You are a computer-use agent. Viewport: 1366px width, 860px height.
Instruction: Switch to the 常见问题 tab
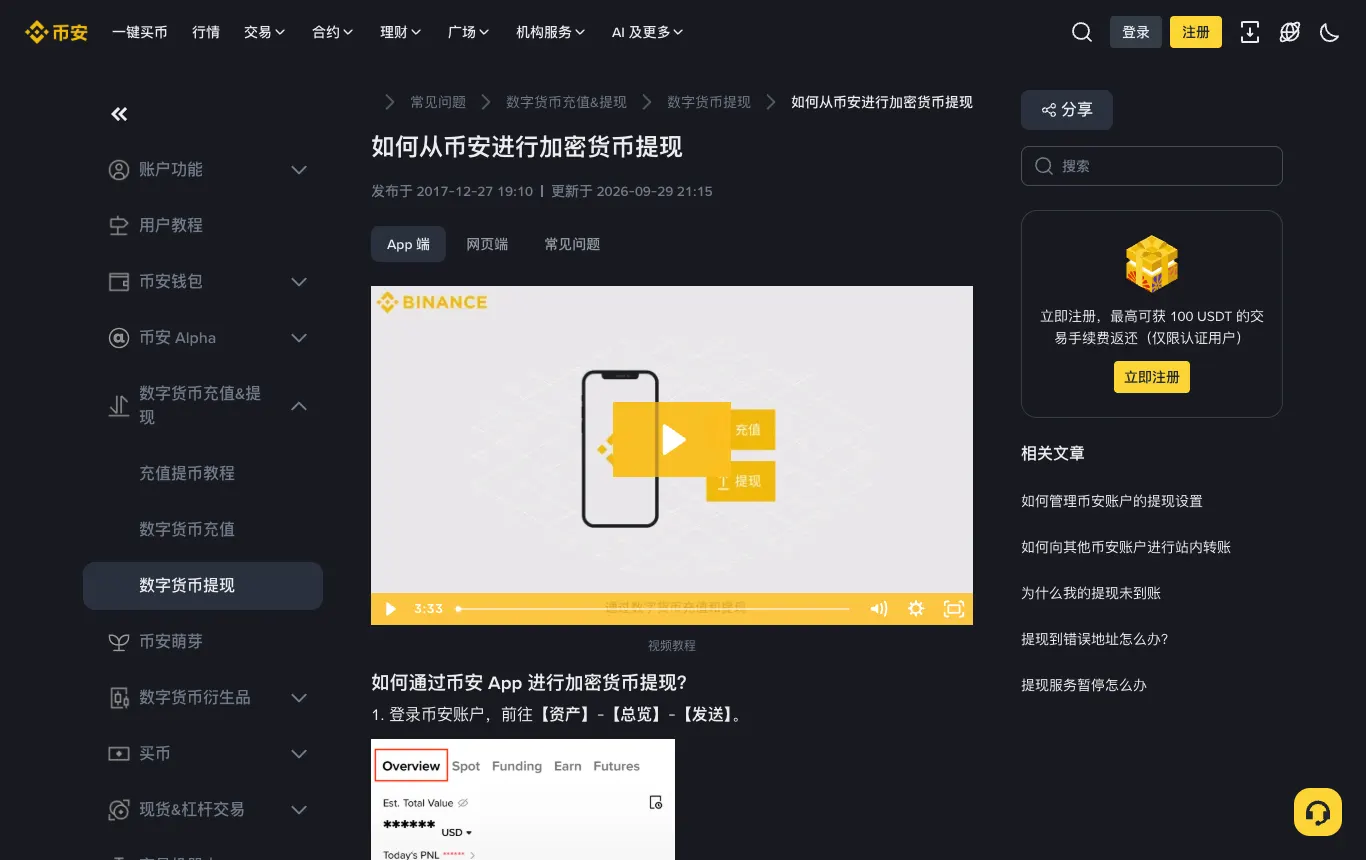click(x=572, y=244)
